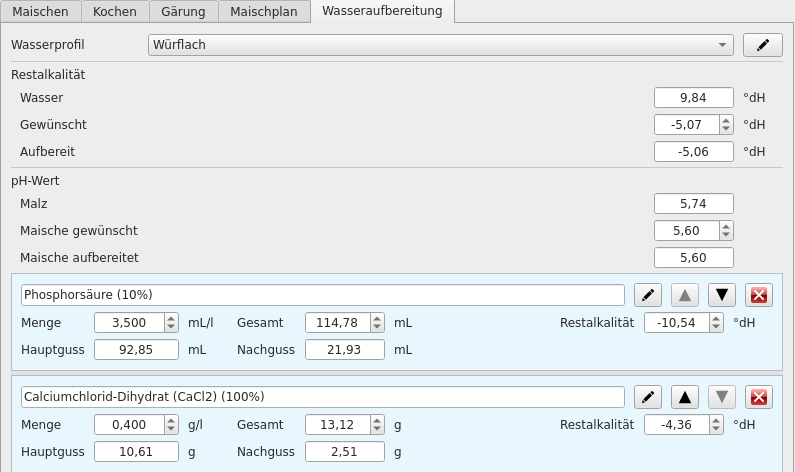Click the Calciumchlorid Gesamt amount field
Viewport: 795px width, 472px height.
(337, 425)
